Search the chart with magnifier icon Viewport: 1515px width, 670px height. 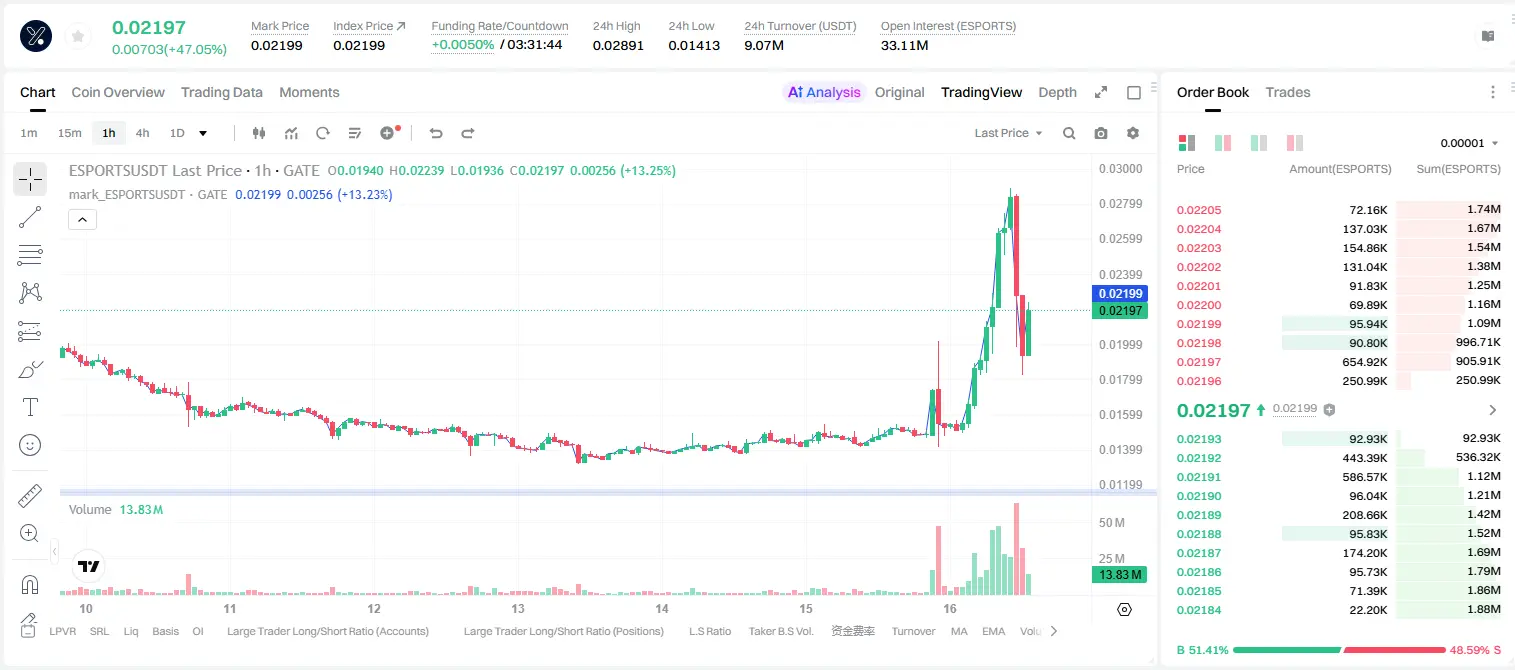pos(1069,133)
